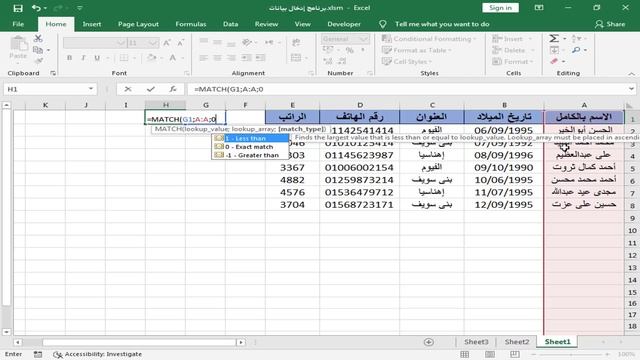Collapse the ribbon with the chevron
Viewport: 640px width, 360px height.
pos(631,73)
